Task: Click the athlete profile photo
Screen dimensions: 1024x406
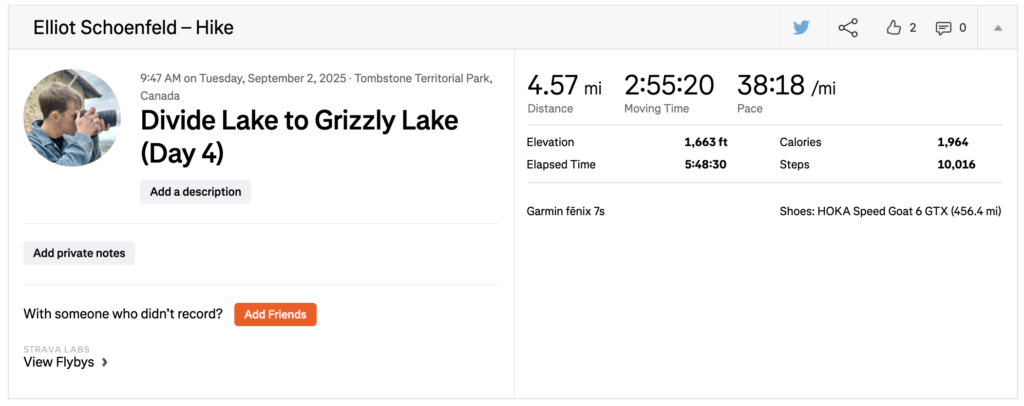Action: [71, 118]
